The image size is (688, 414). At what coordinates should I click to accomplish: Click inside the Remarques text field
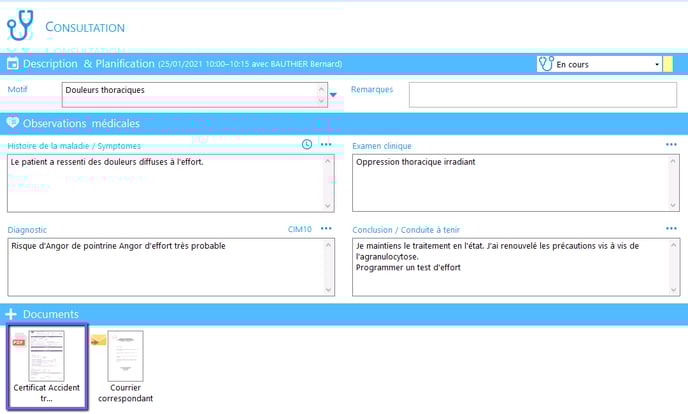[542, 95]
